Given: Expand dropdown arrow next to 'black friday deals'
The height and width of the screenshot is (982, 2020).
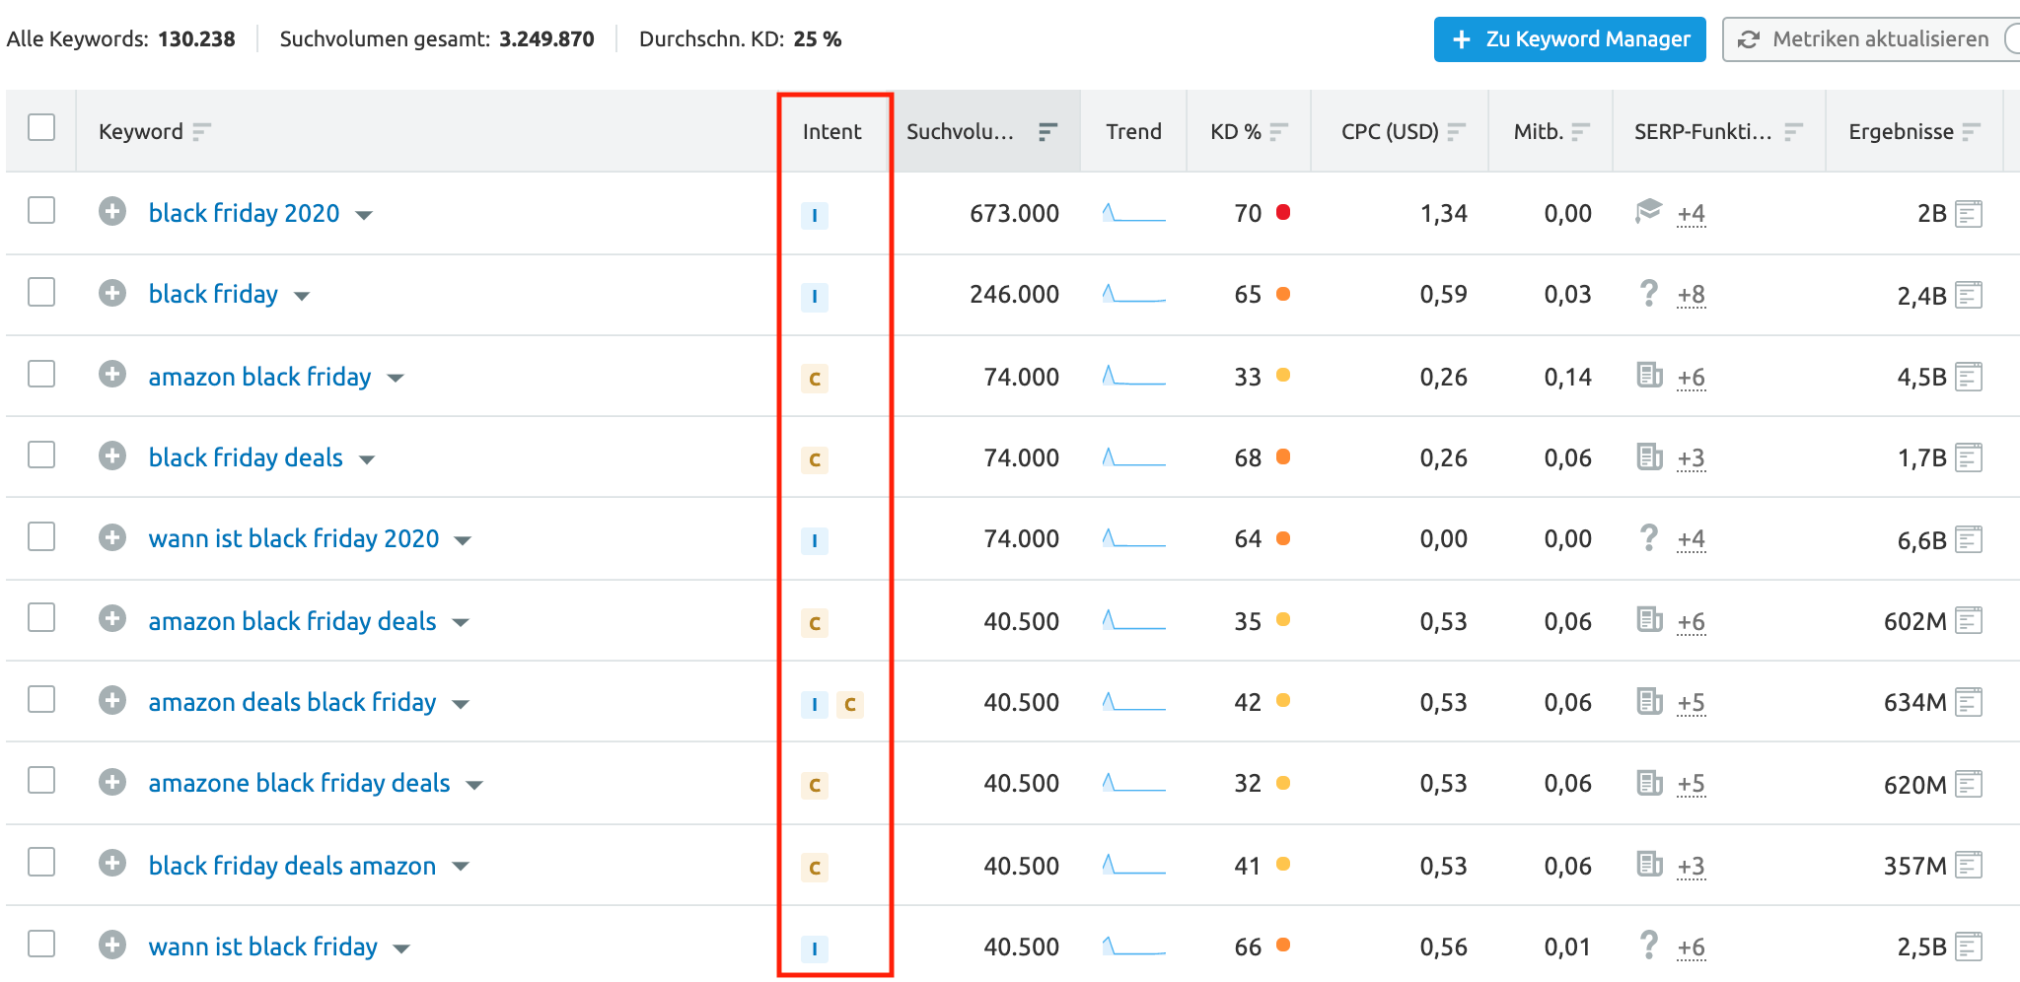Looking at the screenshot, I should (367, 460).
